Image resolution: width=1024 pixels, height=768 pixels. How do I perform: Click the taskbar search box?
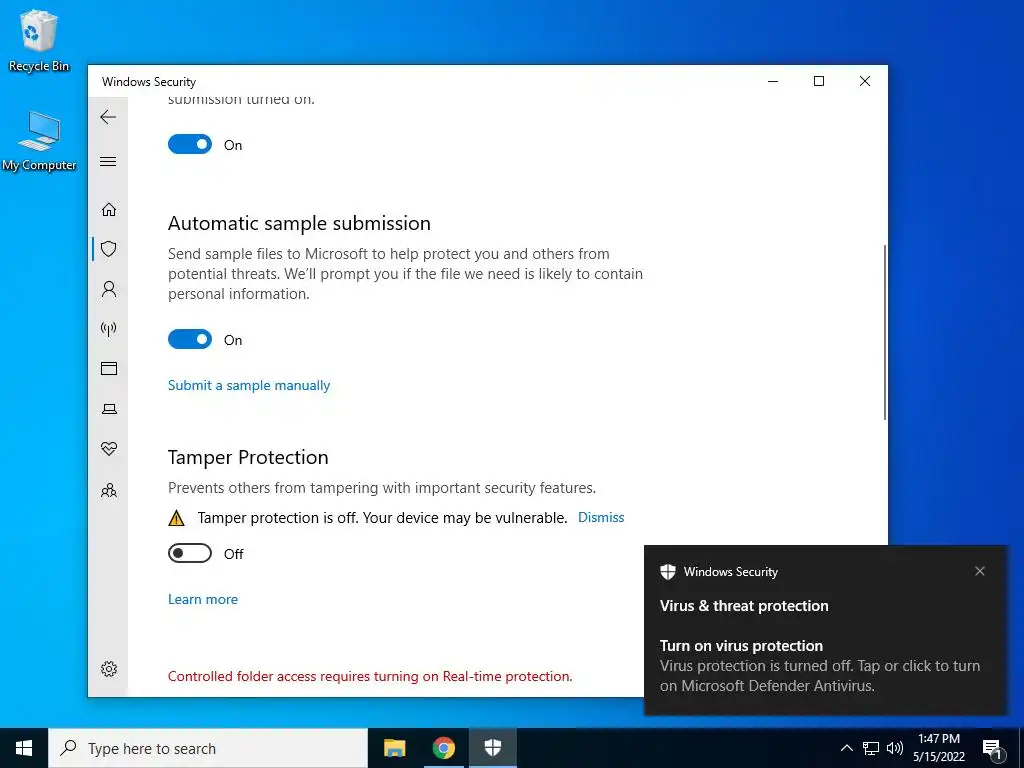[208, 748]
